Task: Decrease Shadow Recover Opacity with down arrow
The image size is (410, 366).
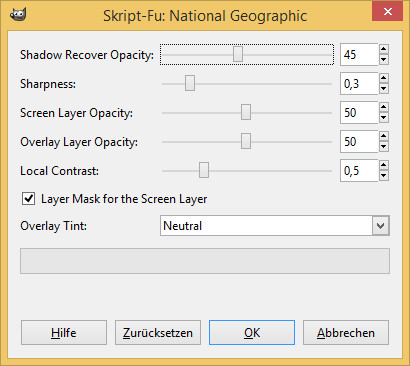Action: (x=384, y=60)
